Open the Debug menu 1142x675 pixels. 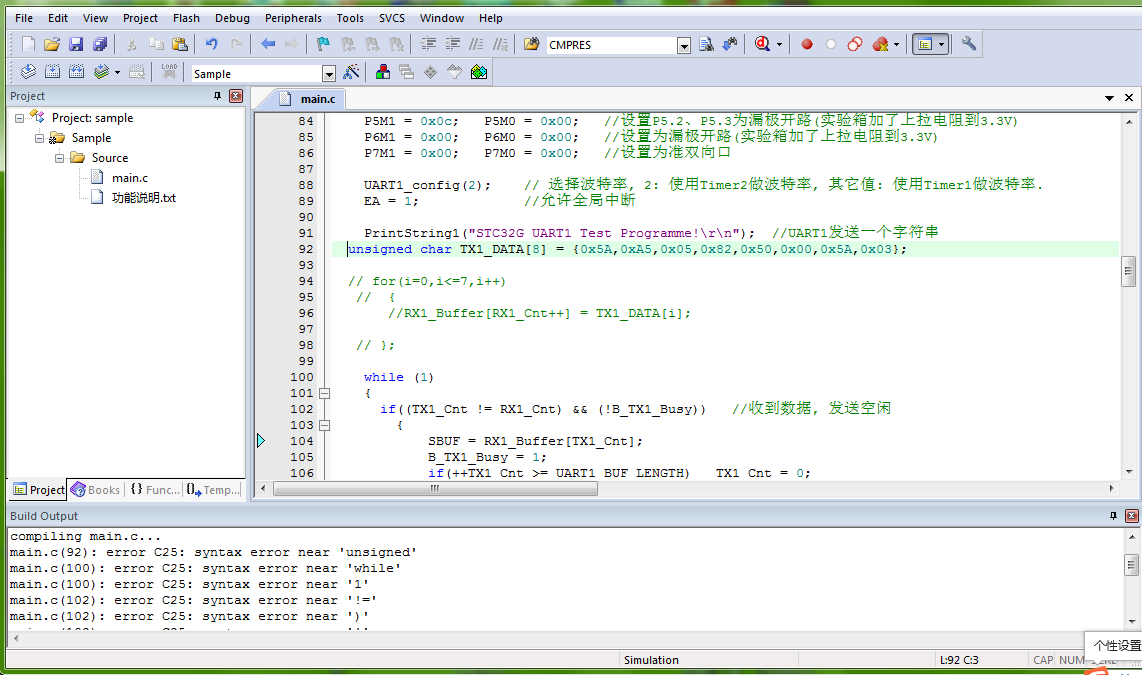click(232, 18)
